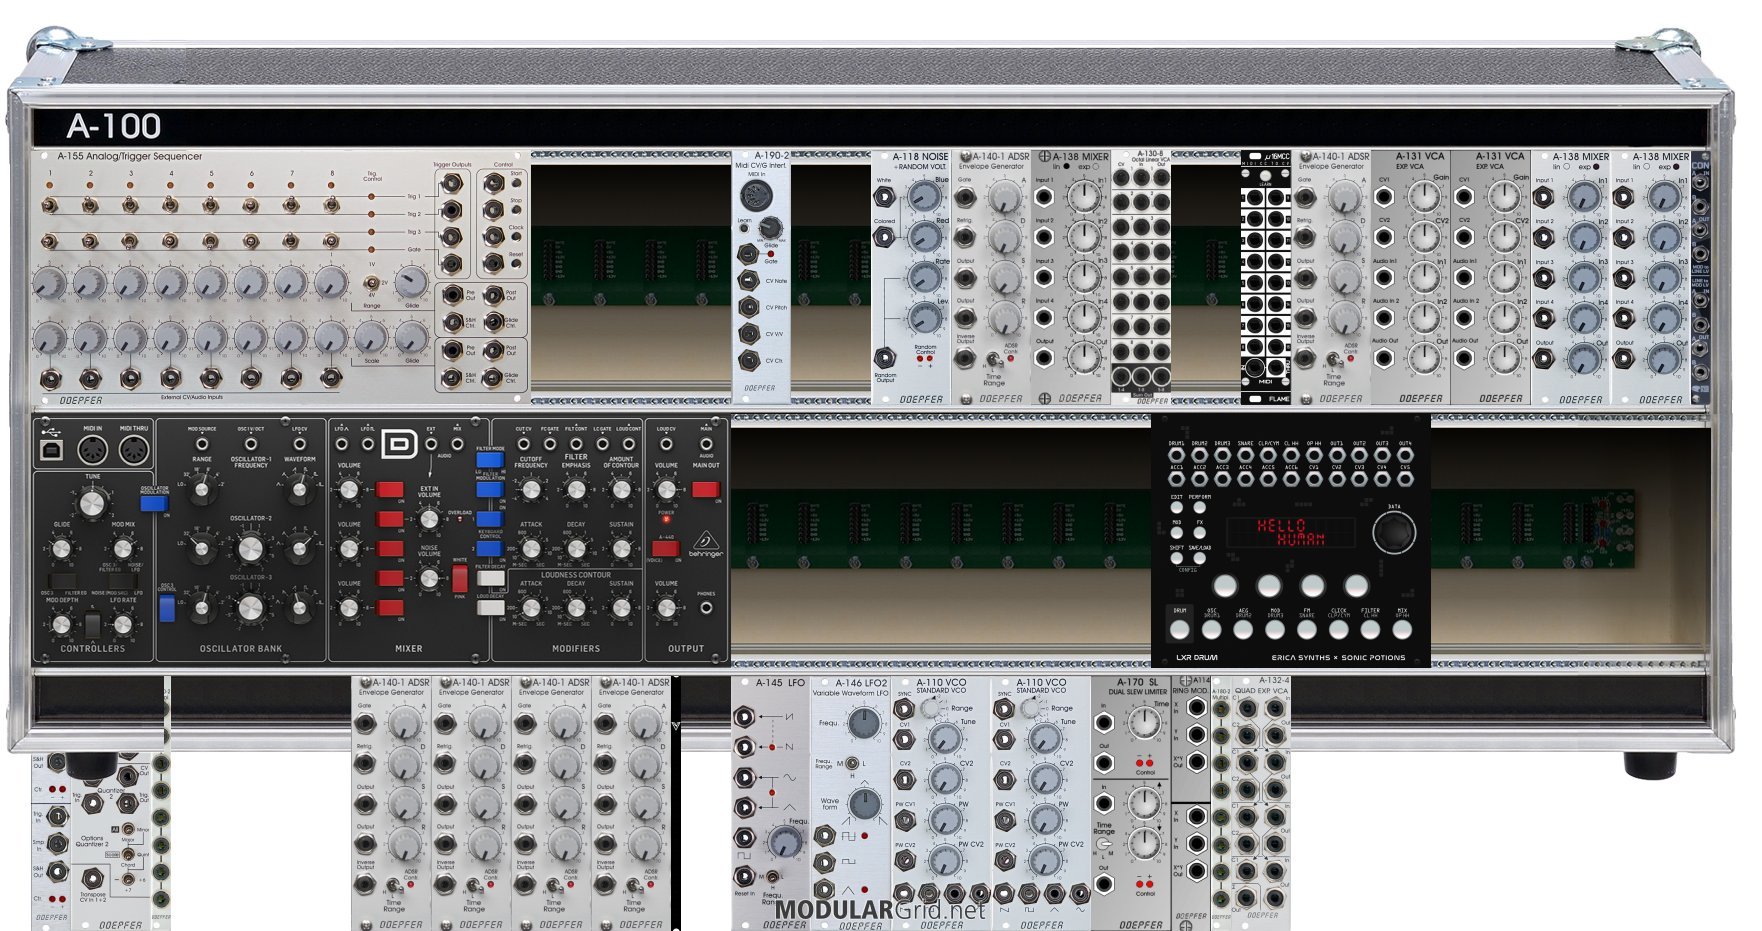Click the MOD SOURCE jack on Model D
This screenshot has height=931, width=1762.
click(x=202, y=443)
